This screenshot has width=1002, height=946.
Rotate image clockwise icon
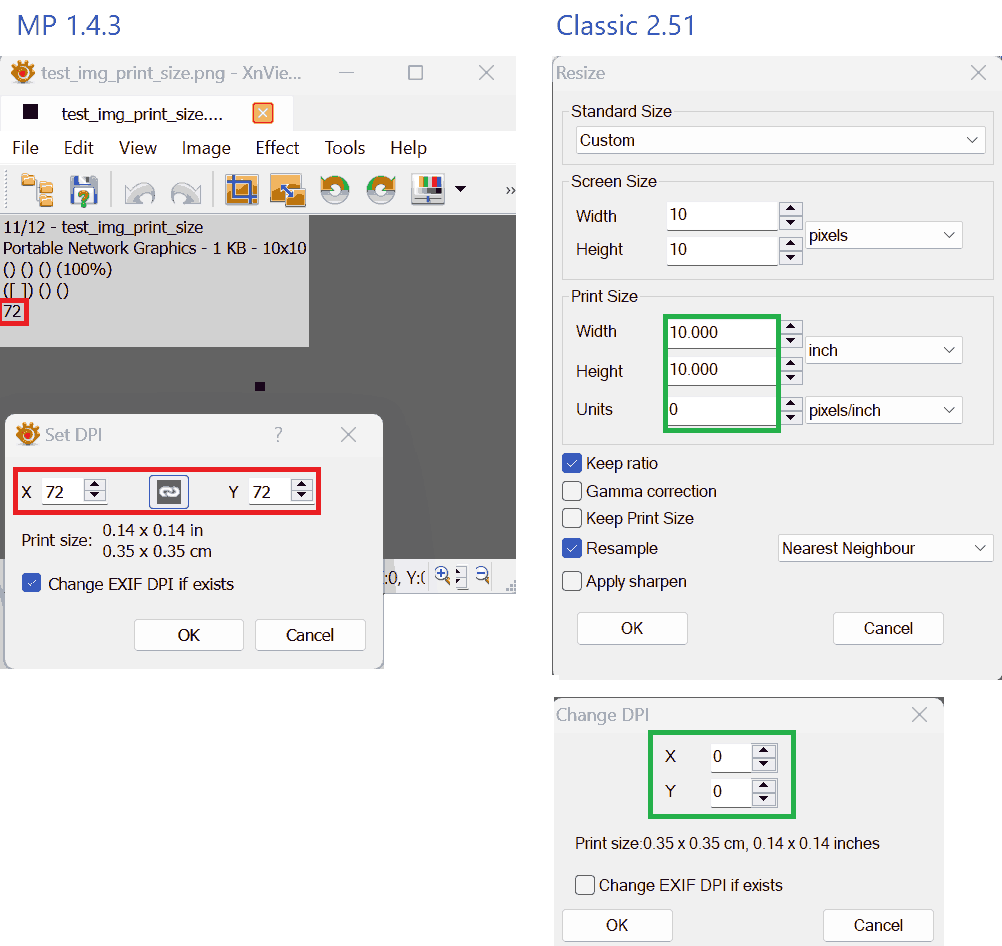point(381,190)
